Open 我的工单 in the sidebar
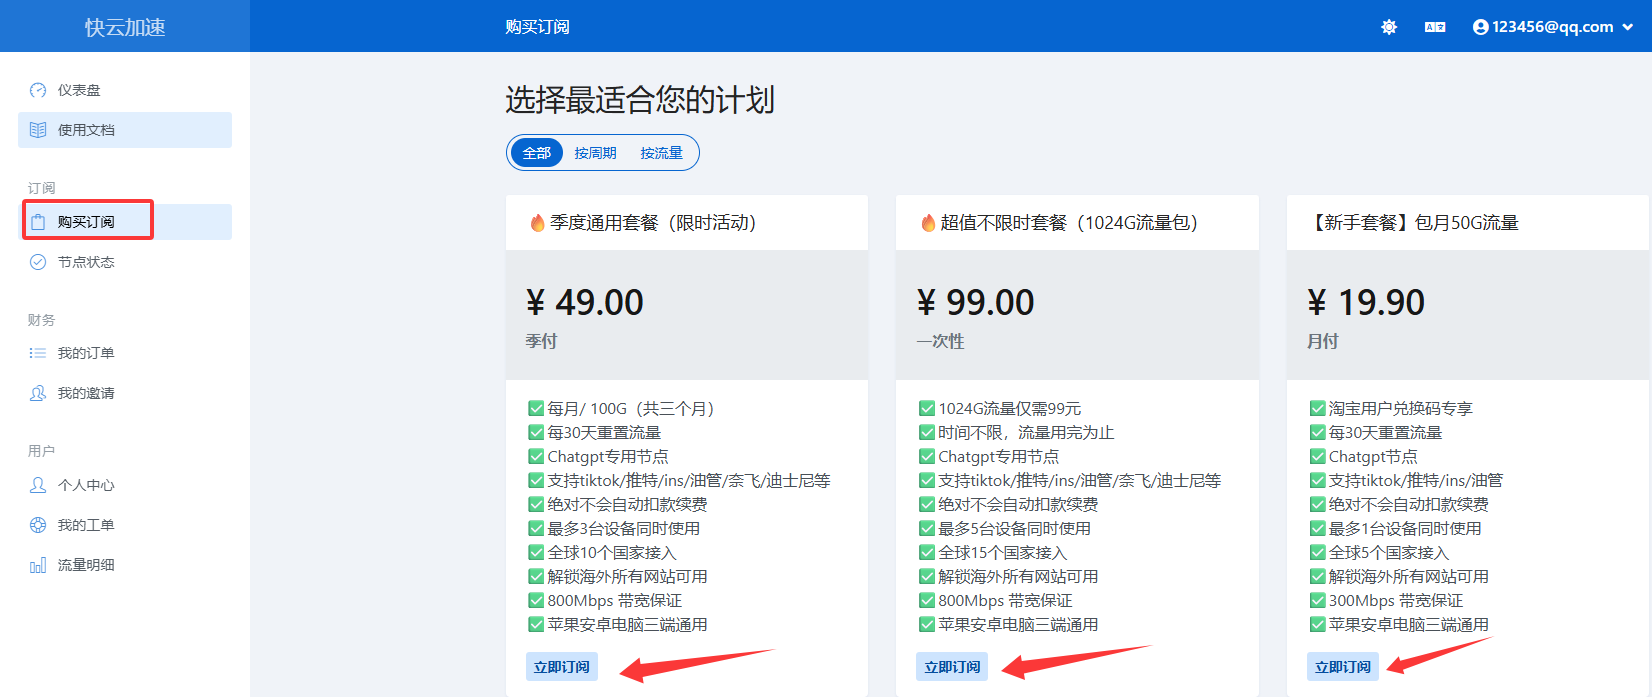 [125, 525]
